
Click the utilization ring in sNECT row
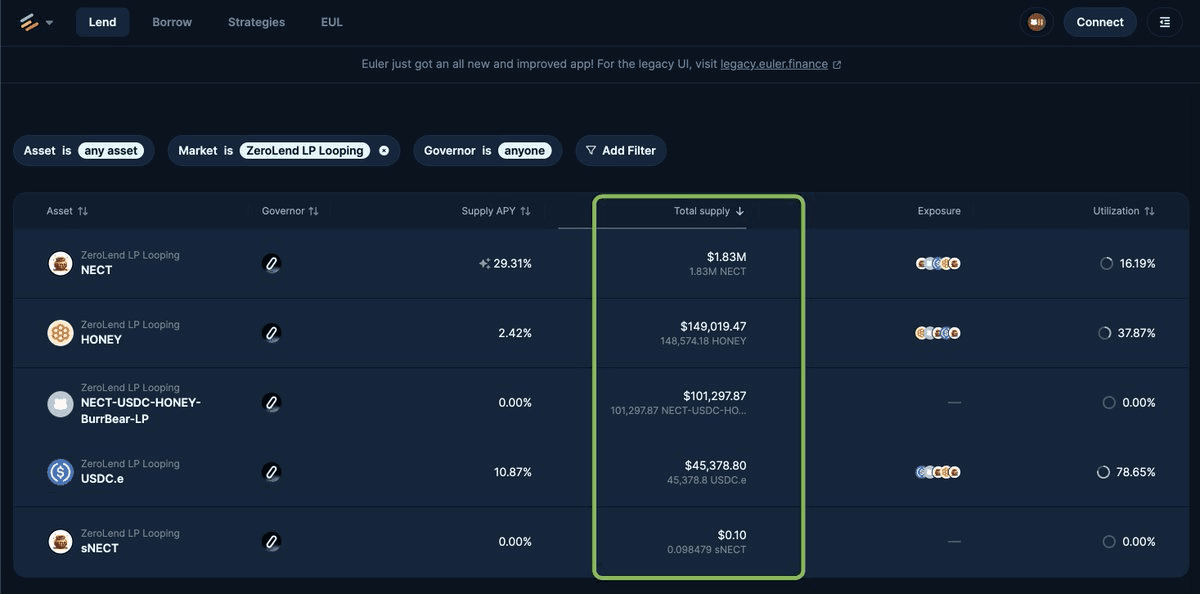click(x=1109, y=541)
